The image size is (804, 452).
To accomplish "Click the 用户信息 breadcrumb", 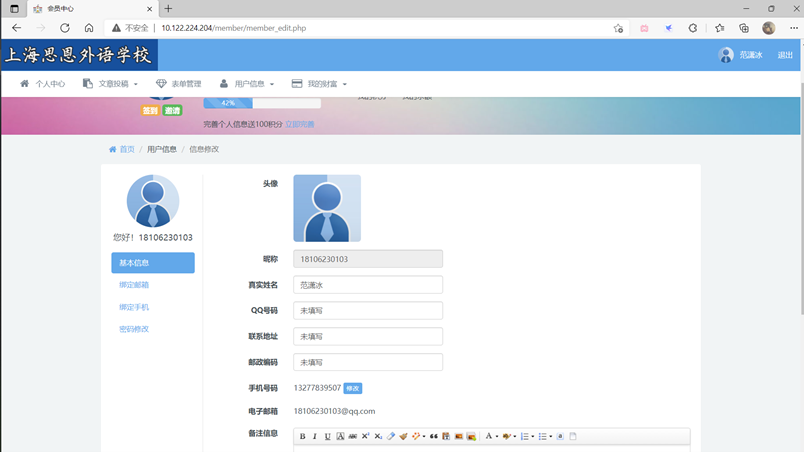I will [x=162, y=149].
